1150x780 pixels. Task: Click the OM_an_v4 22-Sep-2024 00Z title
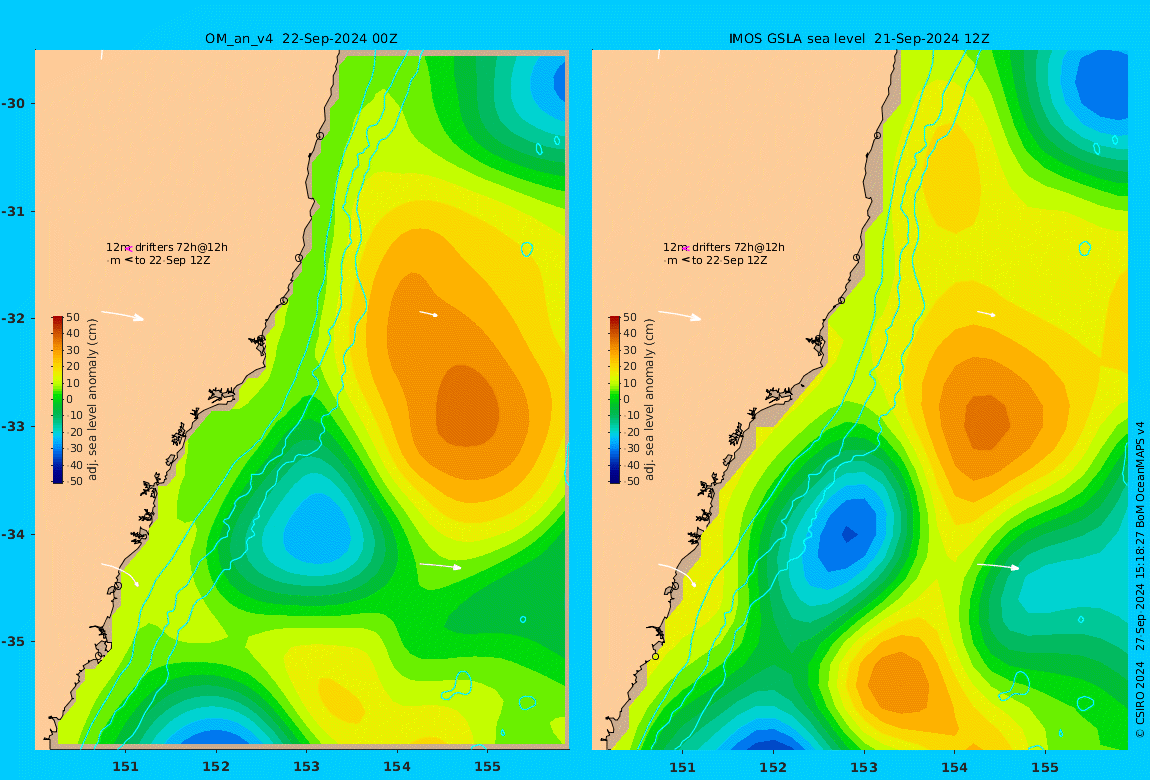pos(301,39)
